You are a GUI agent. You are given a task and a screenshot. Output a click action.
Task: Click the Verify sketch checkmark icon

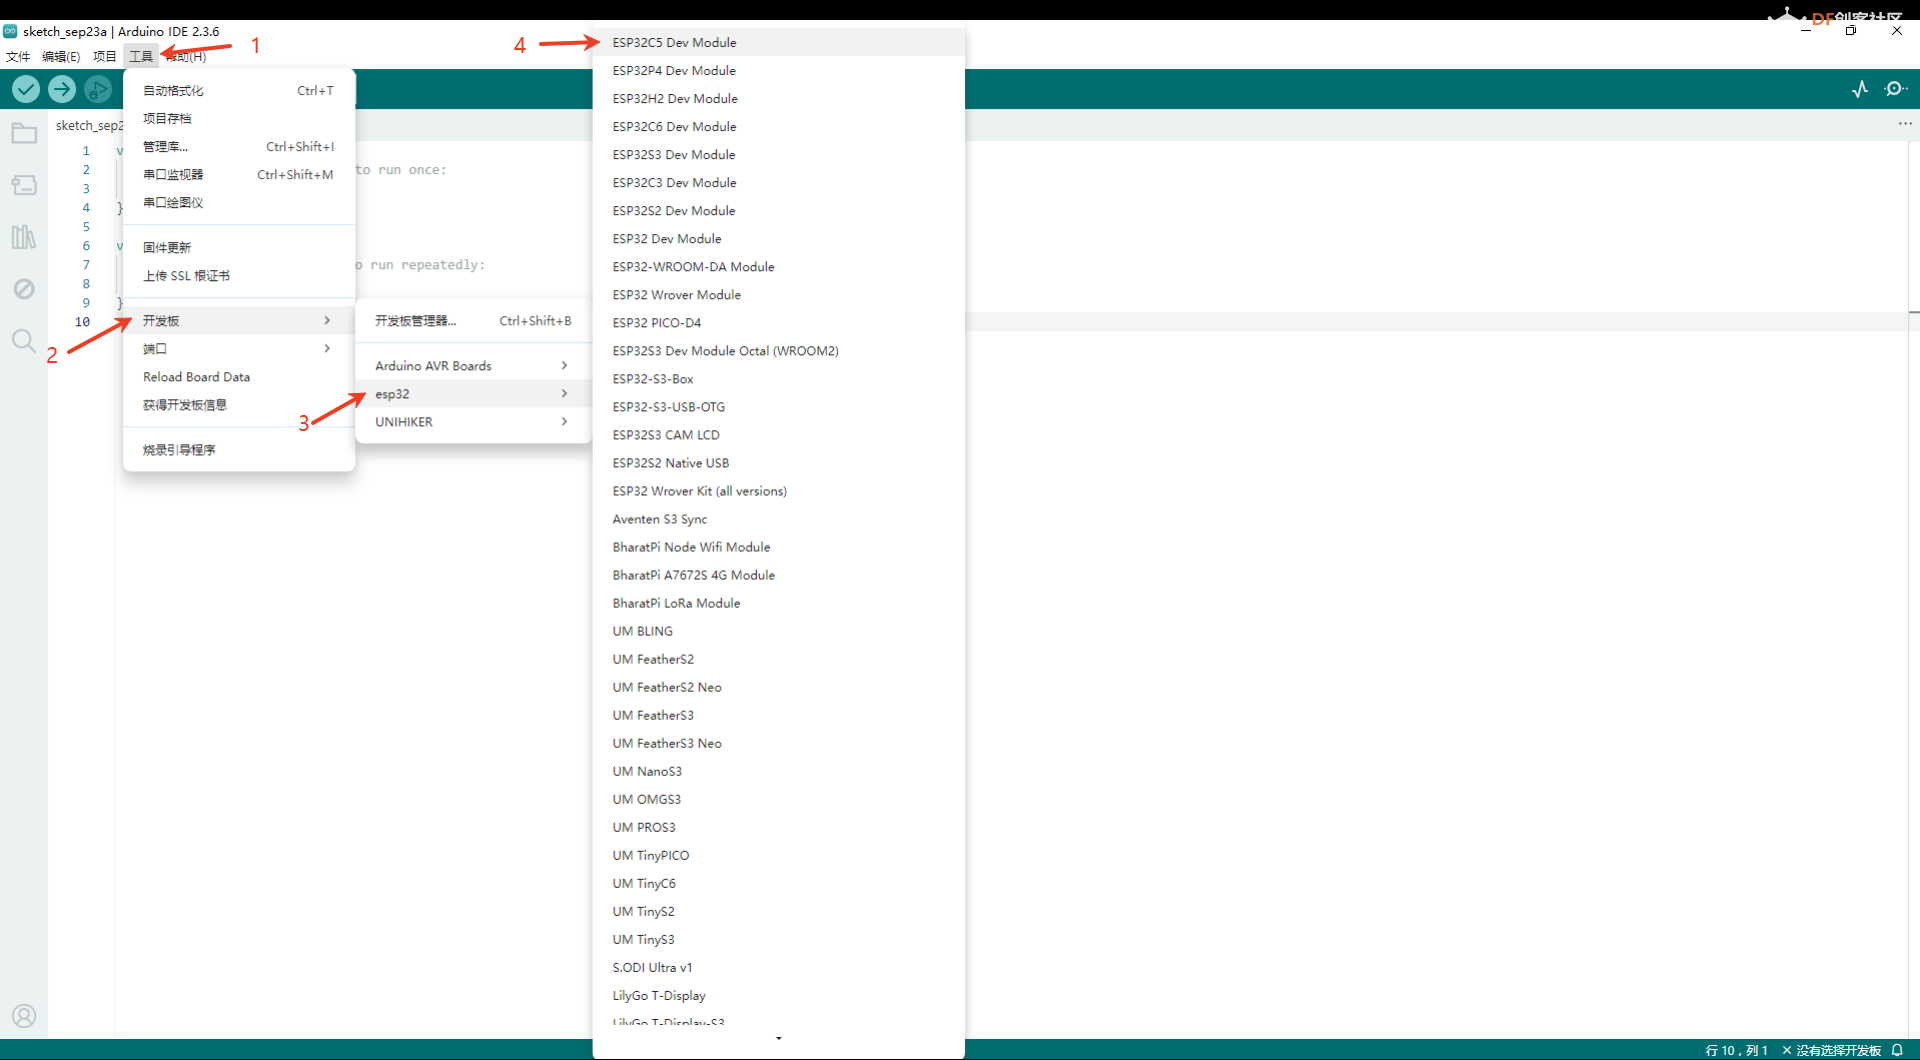pos(26,90)
